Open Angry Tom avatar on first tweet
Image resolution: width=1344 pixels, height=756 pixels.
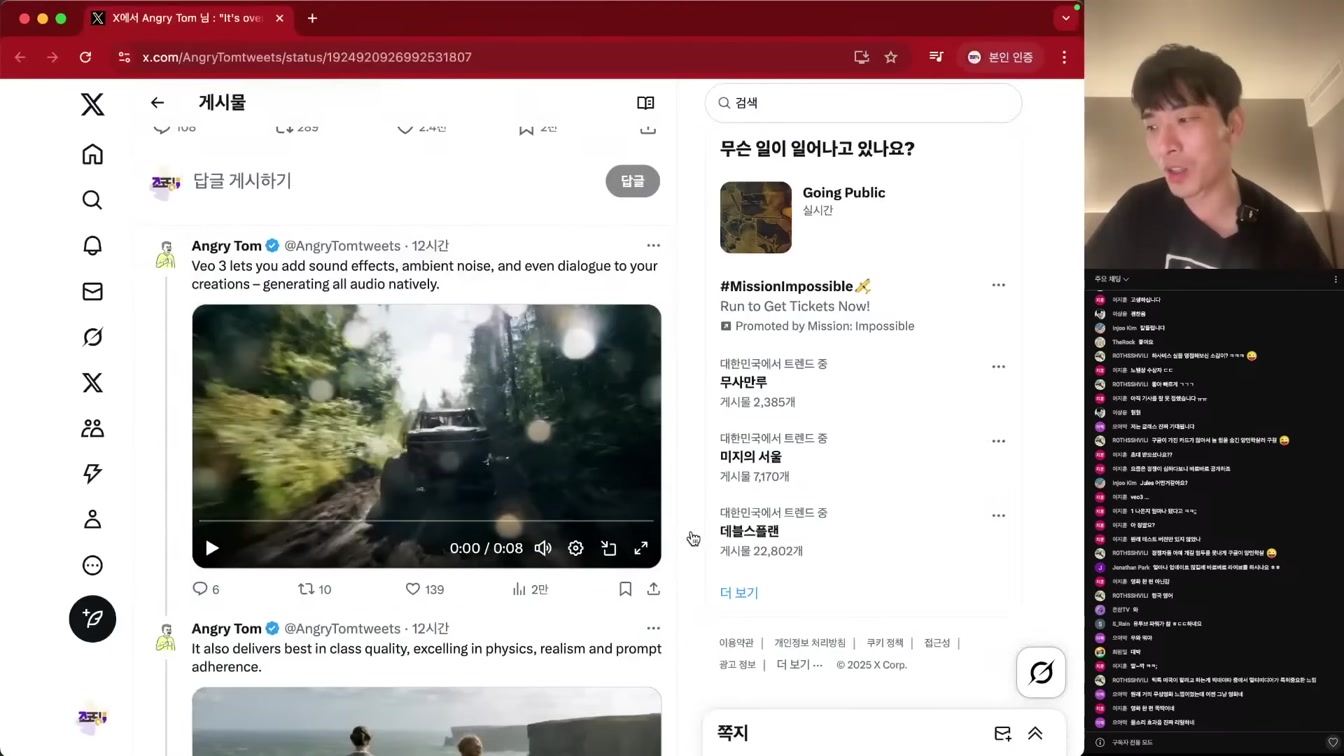click(x=166, y=254)
